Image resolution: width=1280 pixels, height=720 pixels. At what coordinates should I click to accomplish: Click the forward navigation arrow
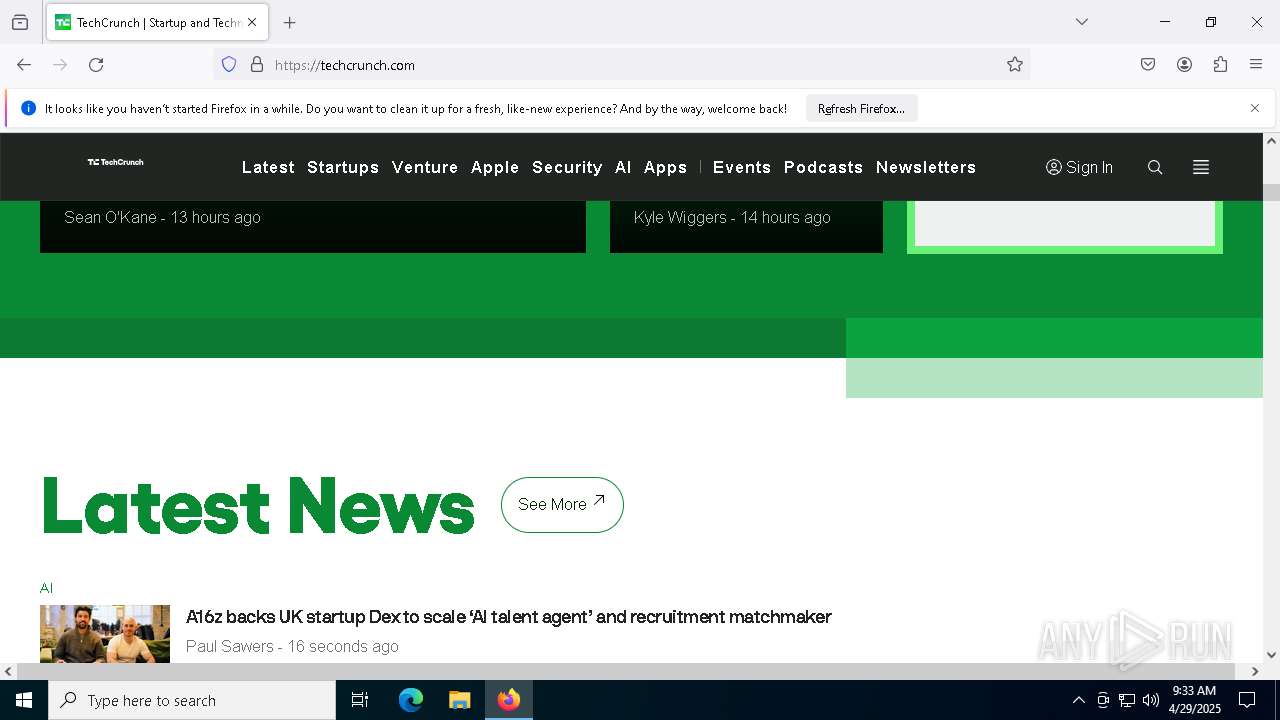tap(60, 65)
